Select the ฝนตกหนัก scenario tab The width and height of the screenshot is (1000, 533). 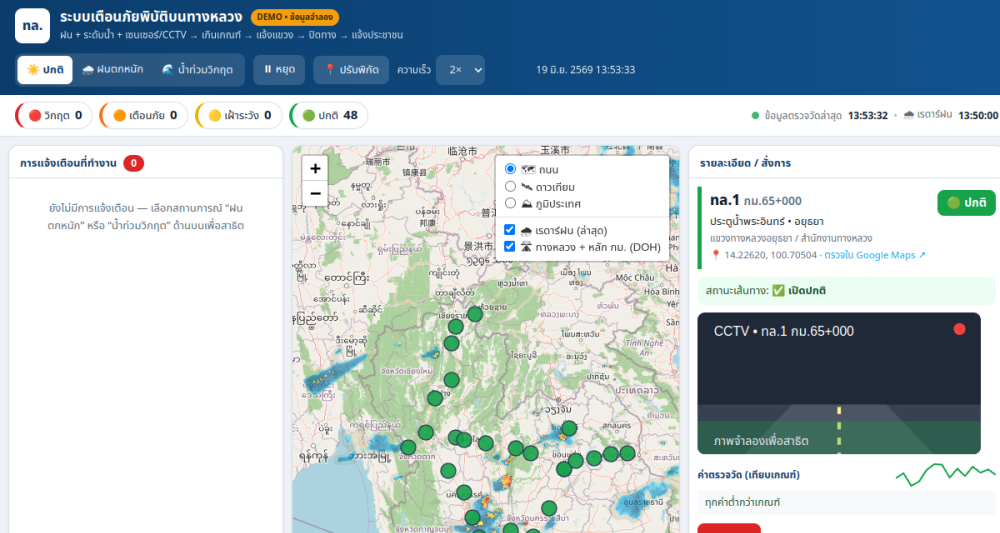click(113, 69)
